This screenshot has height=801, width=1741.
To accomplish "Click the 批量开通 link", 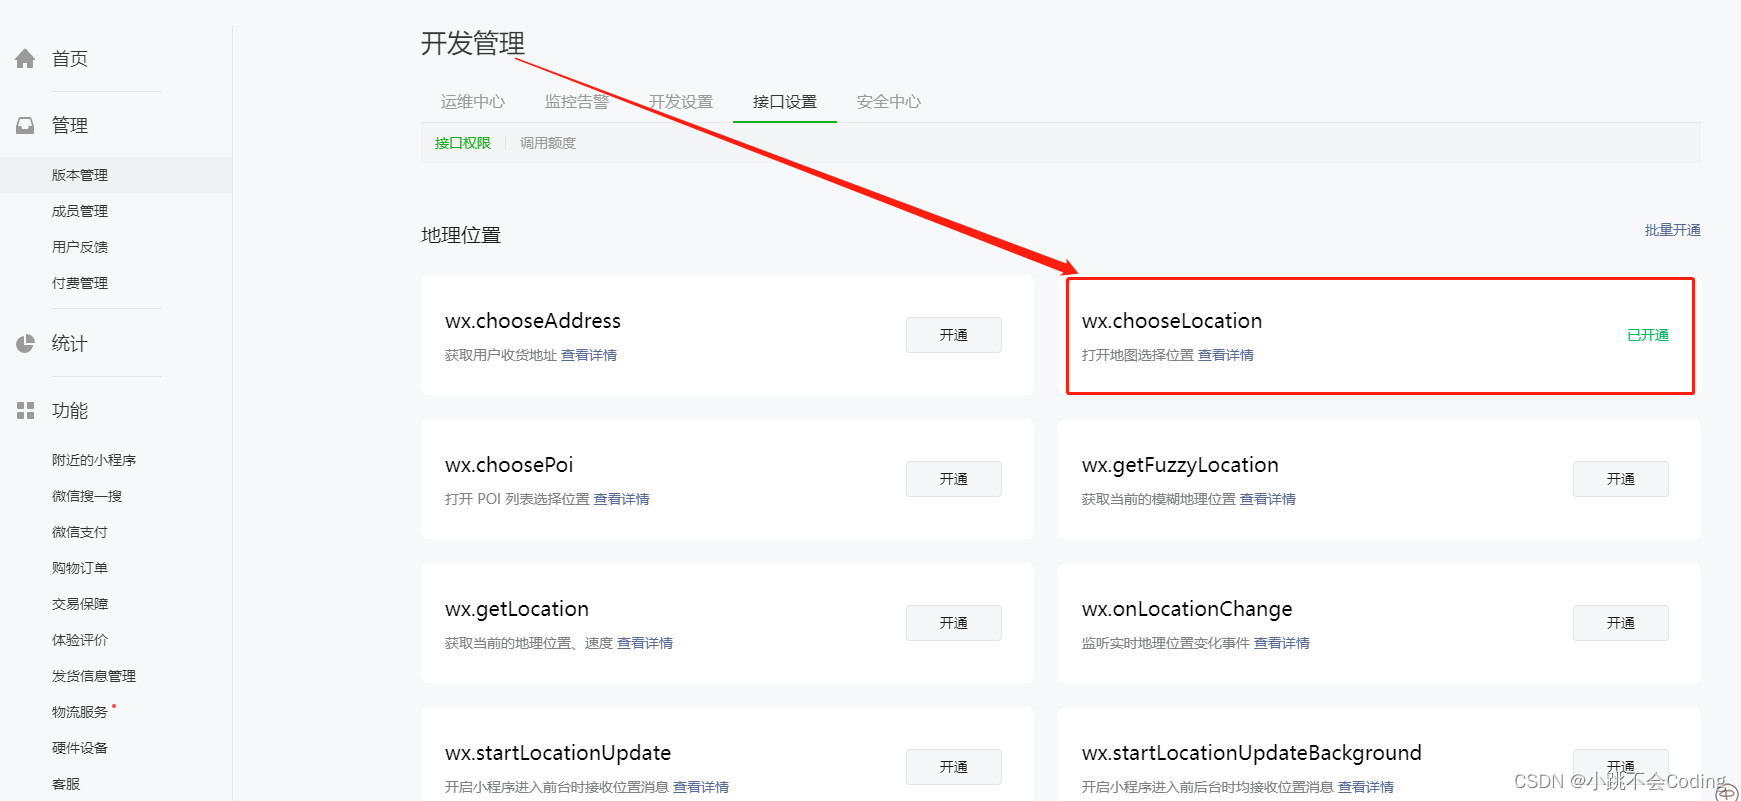I will (x=1673, y=230).
